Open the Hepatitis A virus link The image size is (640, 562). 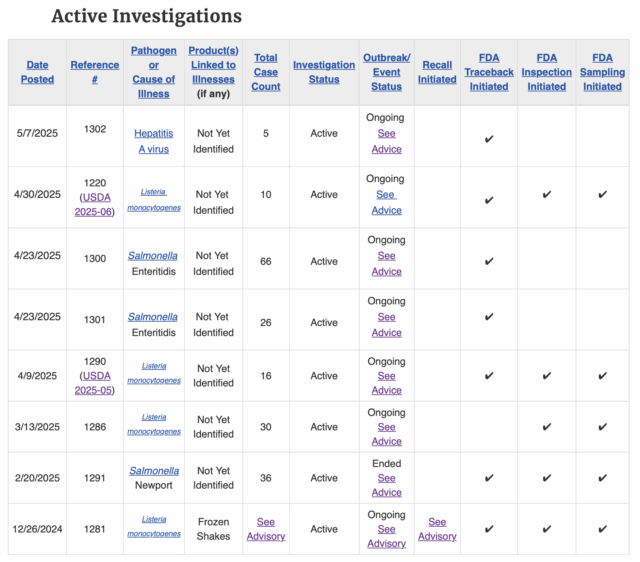tap(154, 141)
